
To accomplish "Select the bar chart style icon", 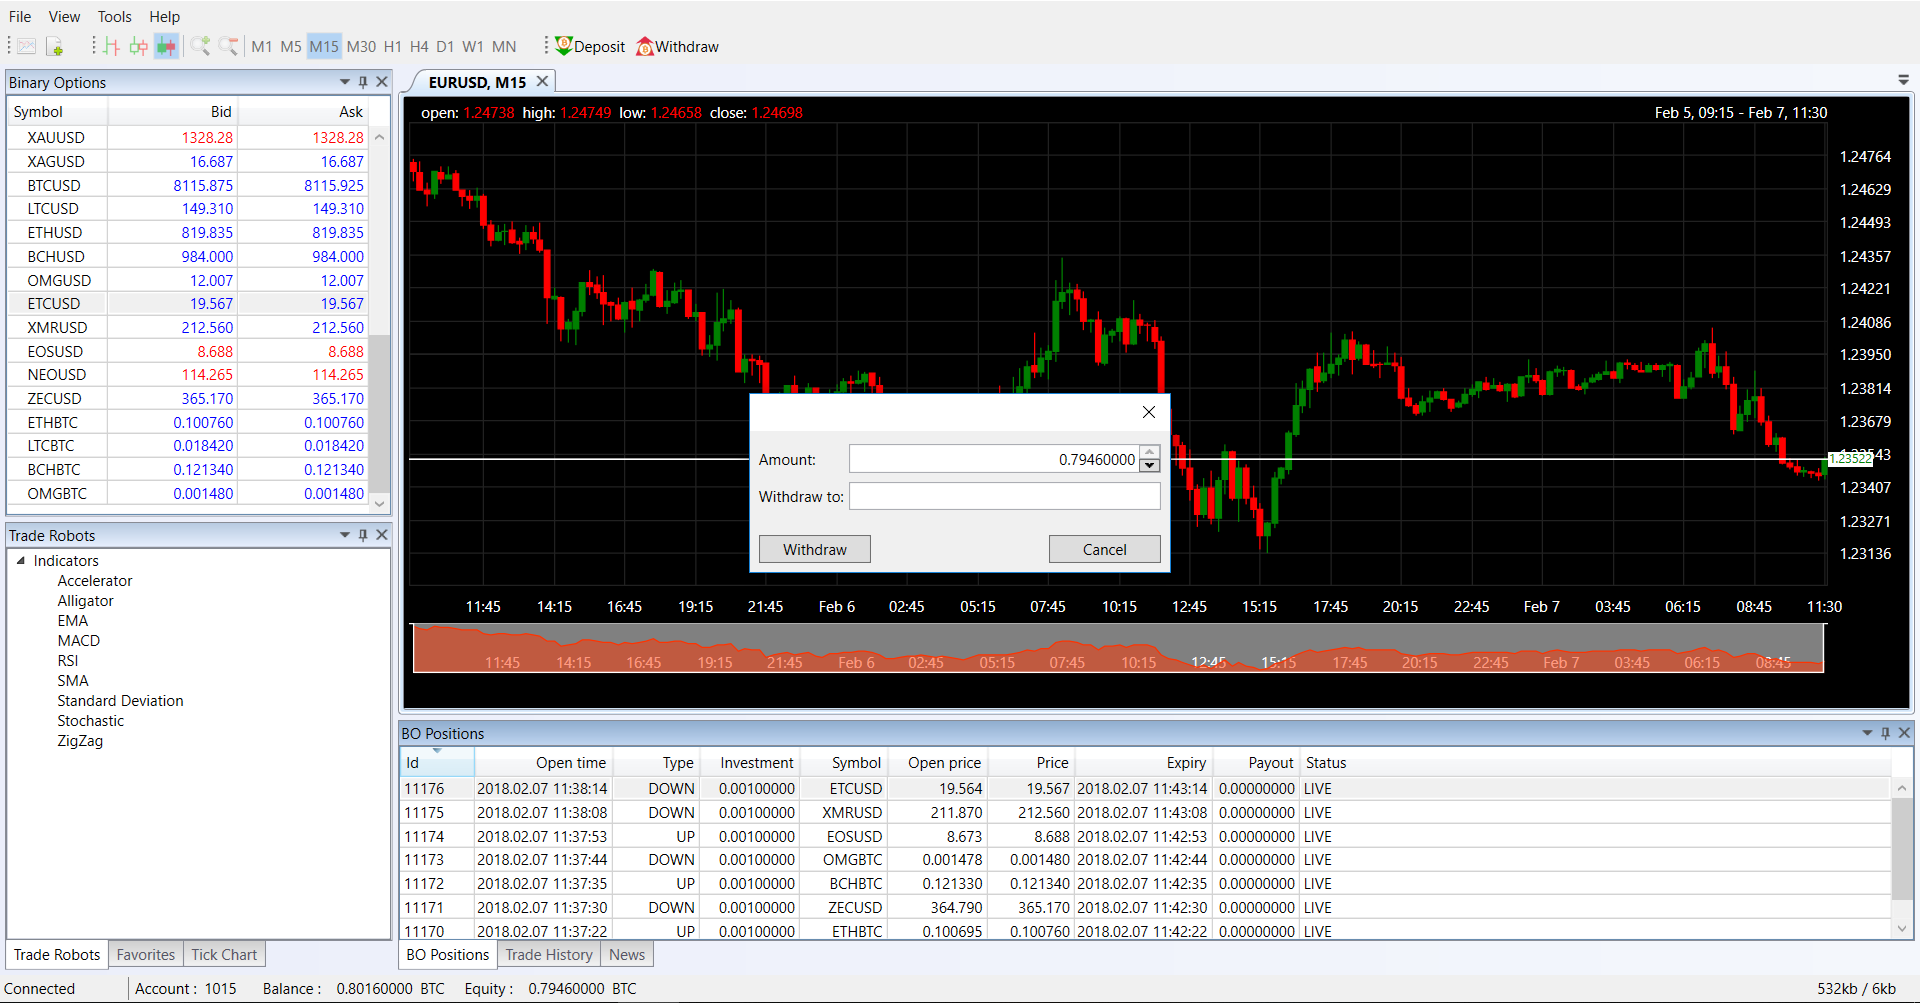I will pos(111,47).
